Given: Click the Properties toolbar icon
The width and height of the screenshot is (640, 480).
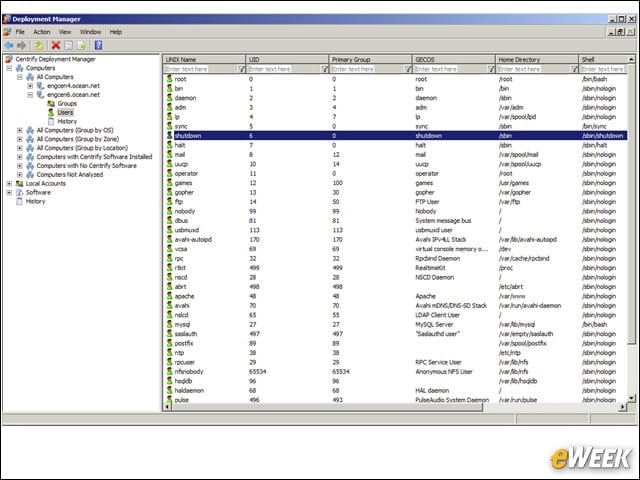Looking at the screenshot, I should click(x=69, y=45).
